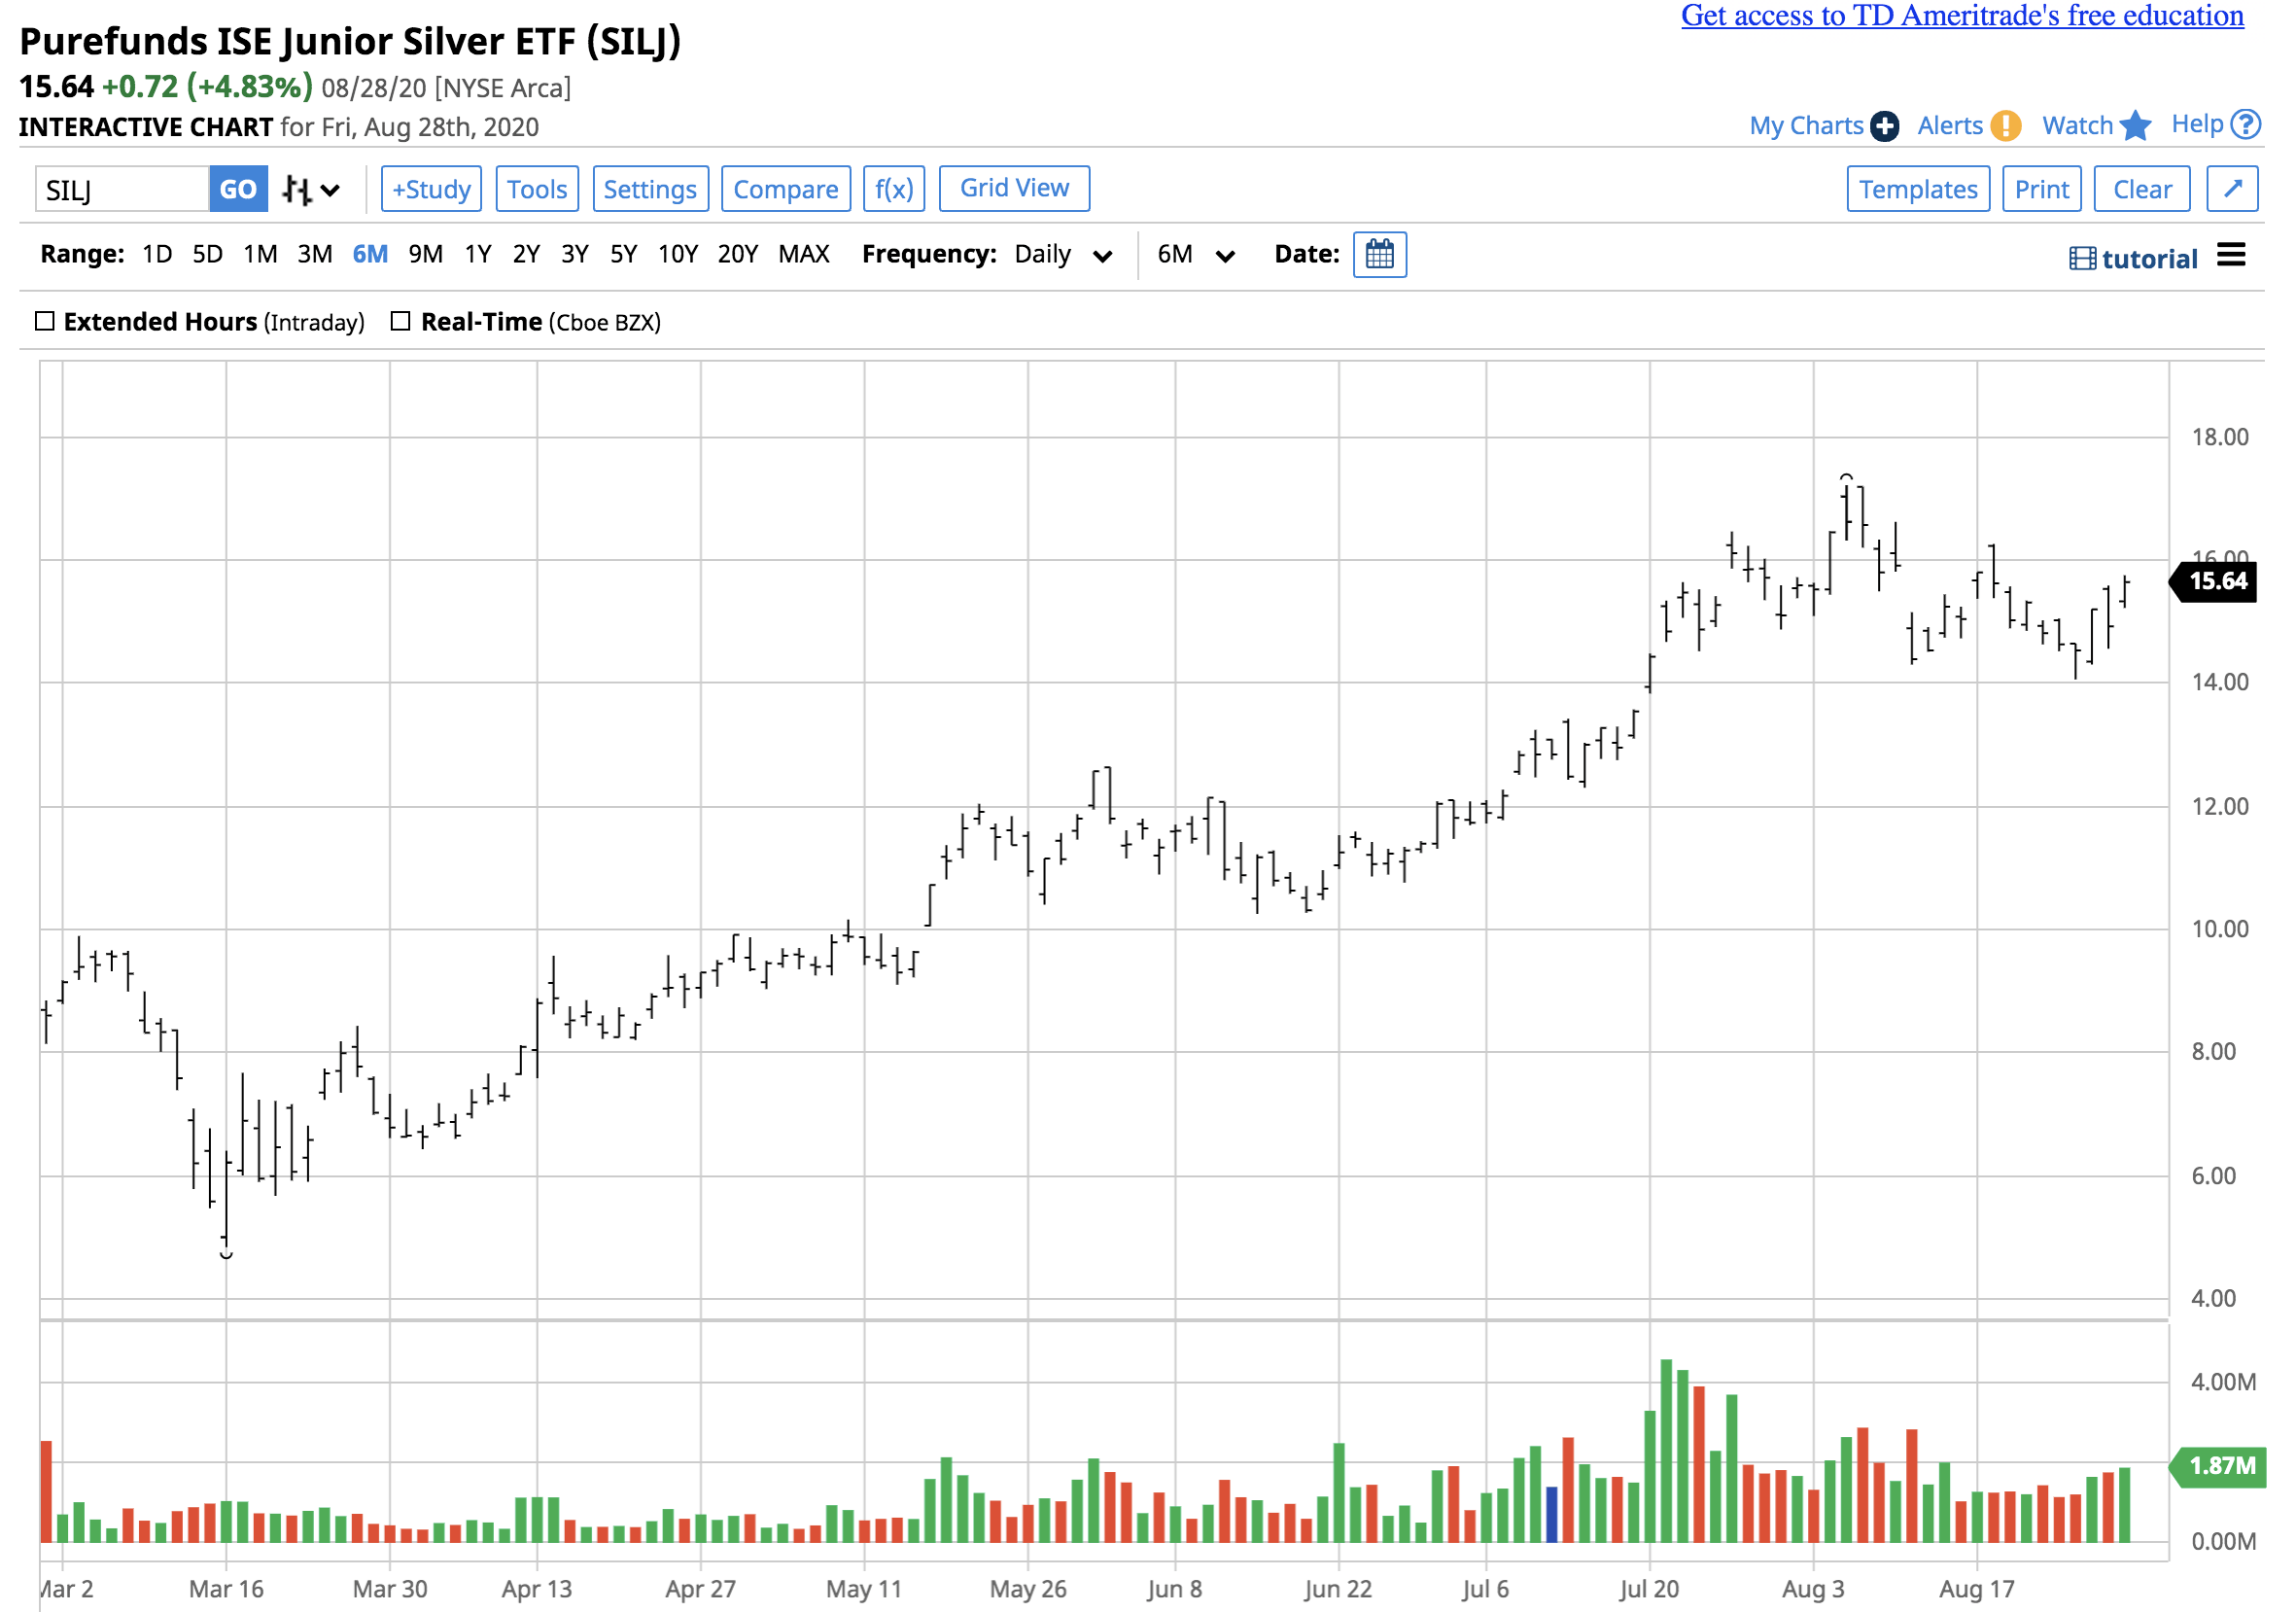Click the blue volume bar
Image resolution: width=2296 pixels, height=1612 pixels.
click(1551, 1514)
